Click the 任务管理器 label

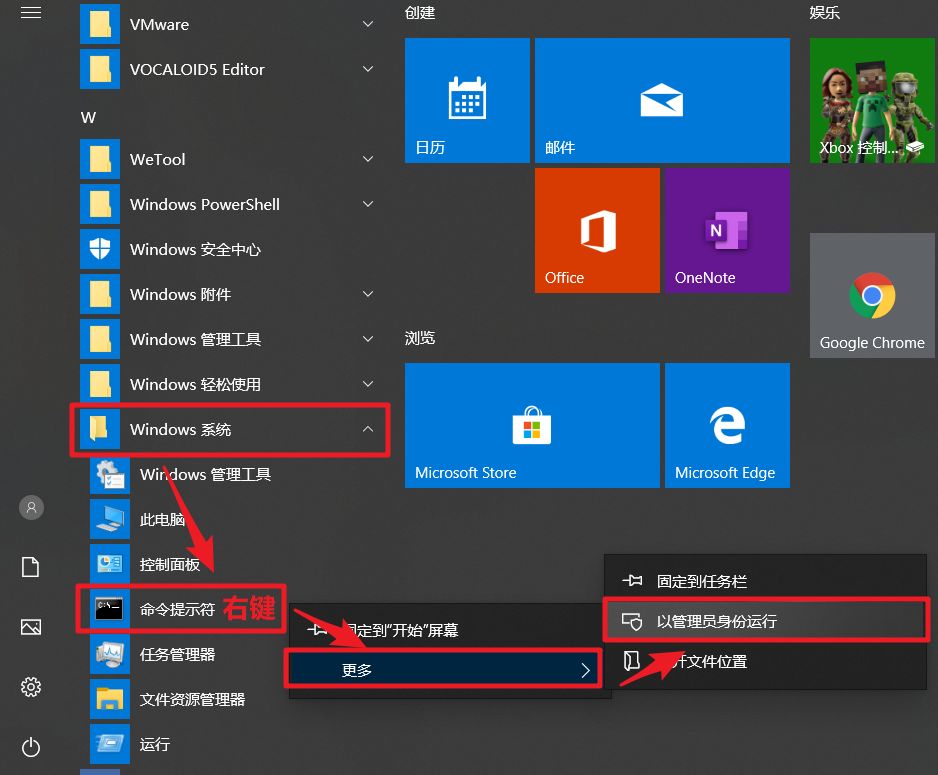click(x=177, y=654)
